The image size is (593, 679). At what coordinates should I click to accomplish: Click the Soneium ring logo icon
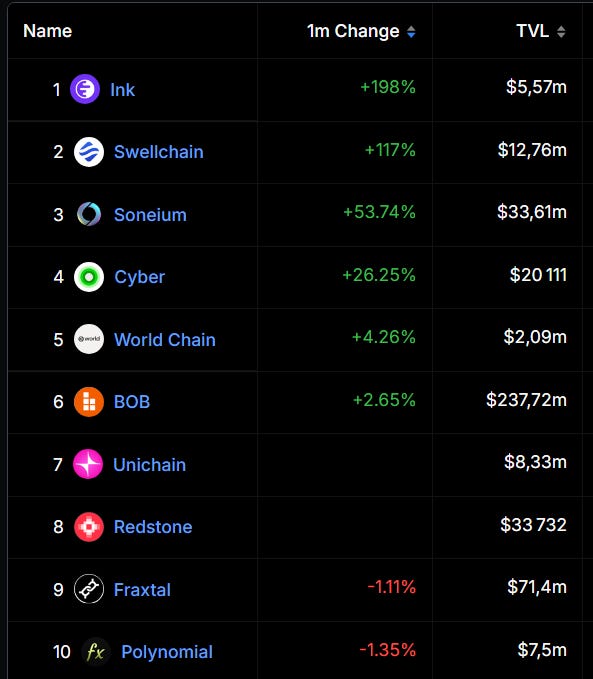89,214
